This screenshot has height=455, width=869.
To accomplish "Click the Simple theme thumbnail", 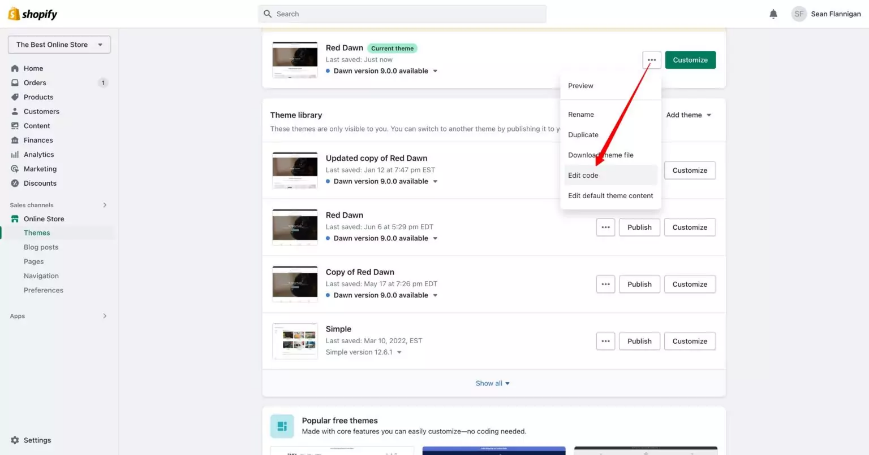I will click(x=295, y=341).
